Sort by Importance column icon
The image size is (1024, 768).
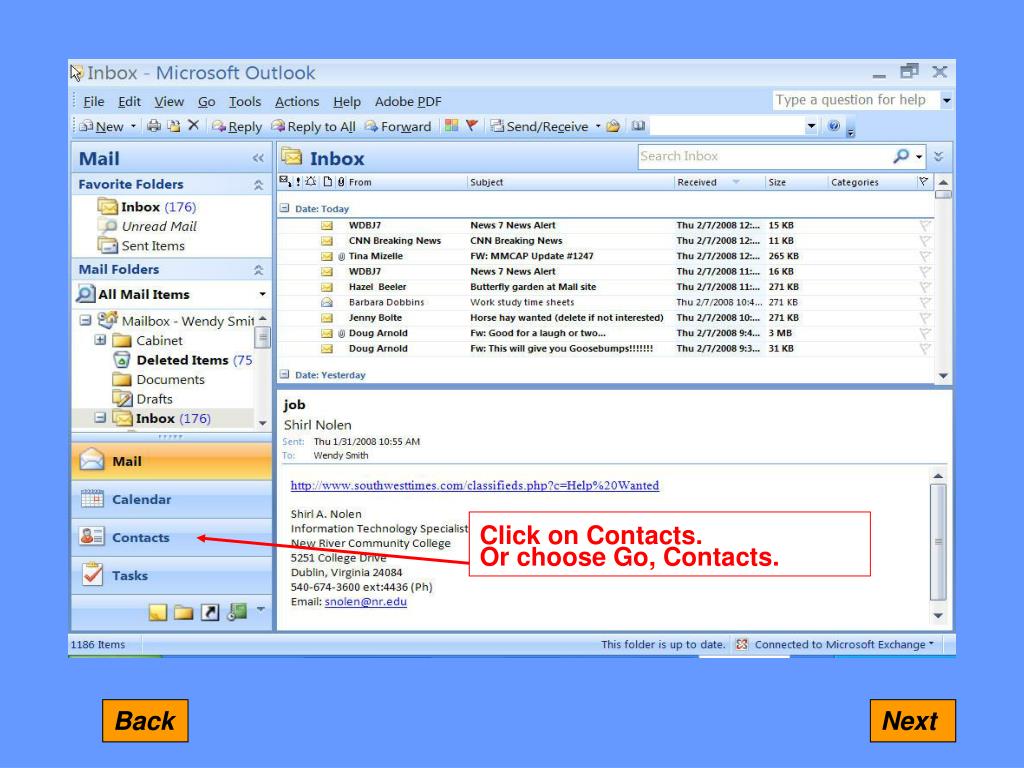click(x=298, y=182)
